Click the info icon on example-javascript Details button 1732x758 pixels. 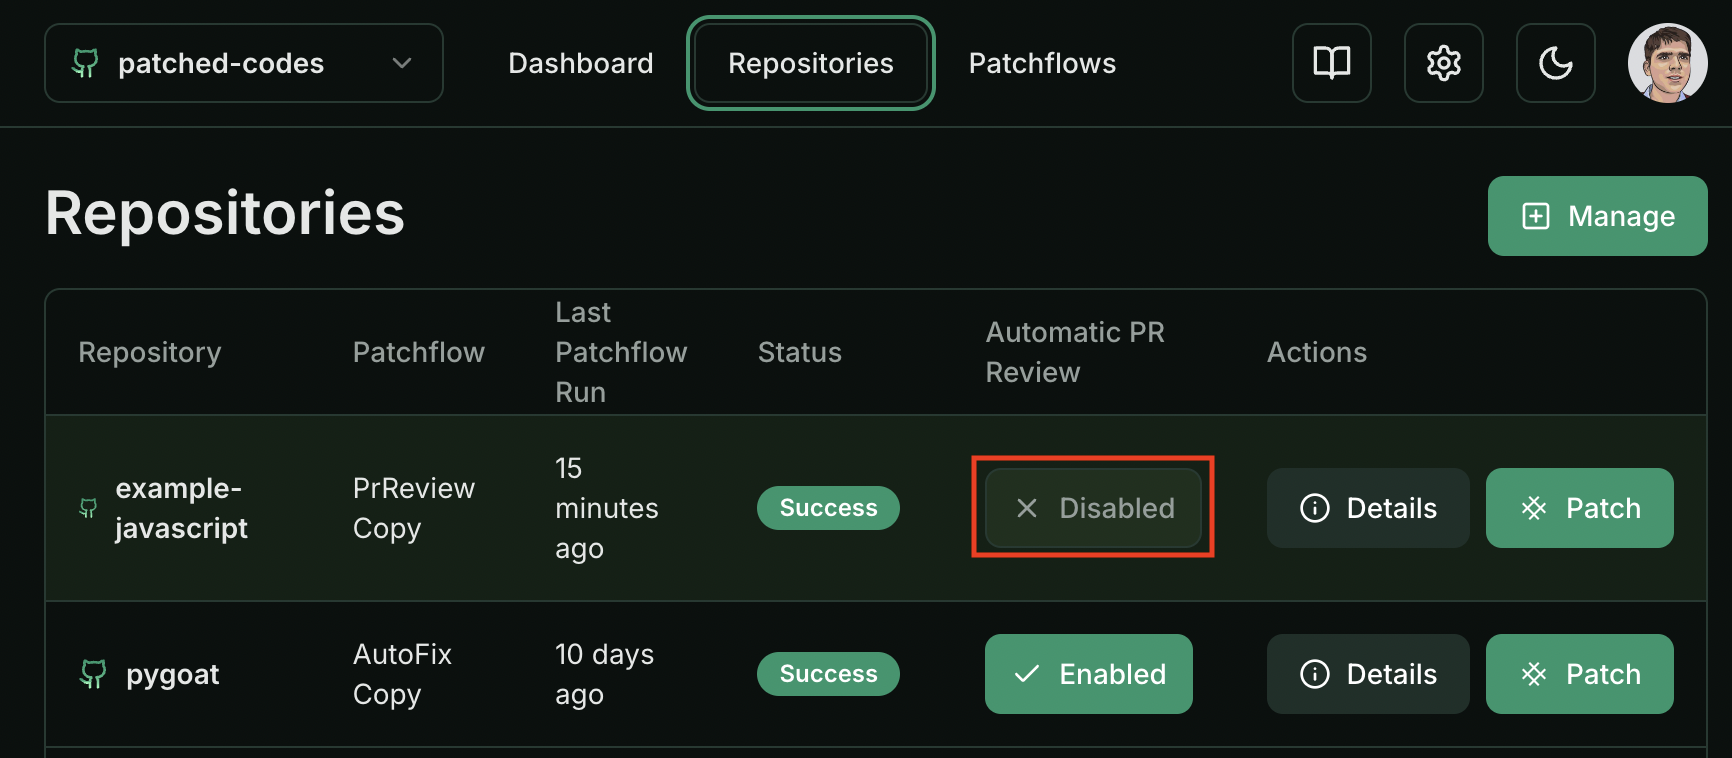tap(1313, 508)
